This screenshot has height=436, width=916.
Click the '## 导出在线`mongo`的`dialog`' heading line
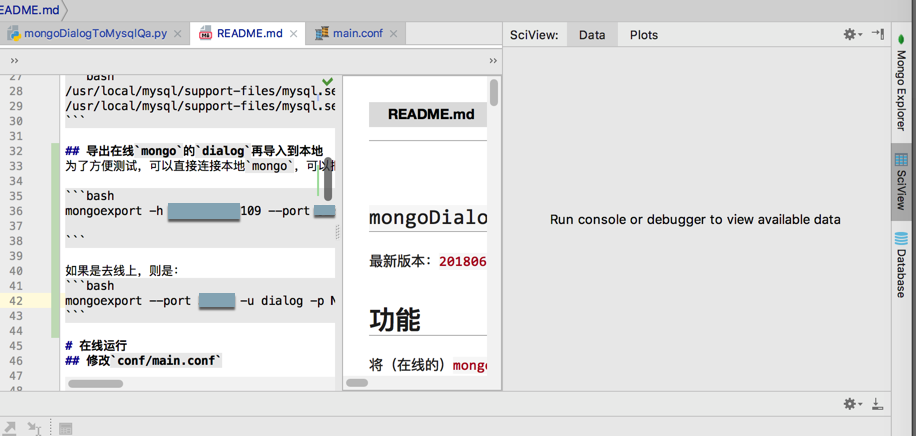[x=195, y=151]
